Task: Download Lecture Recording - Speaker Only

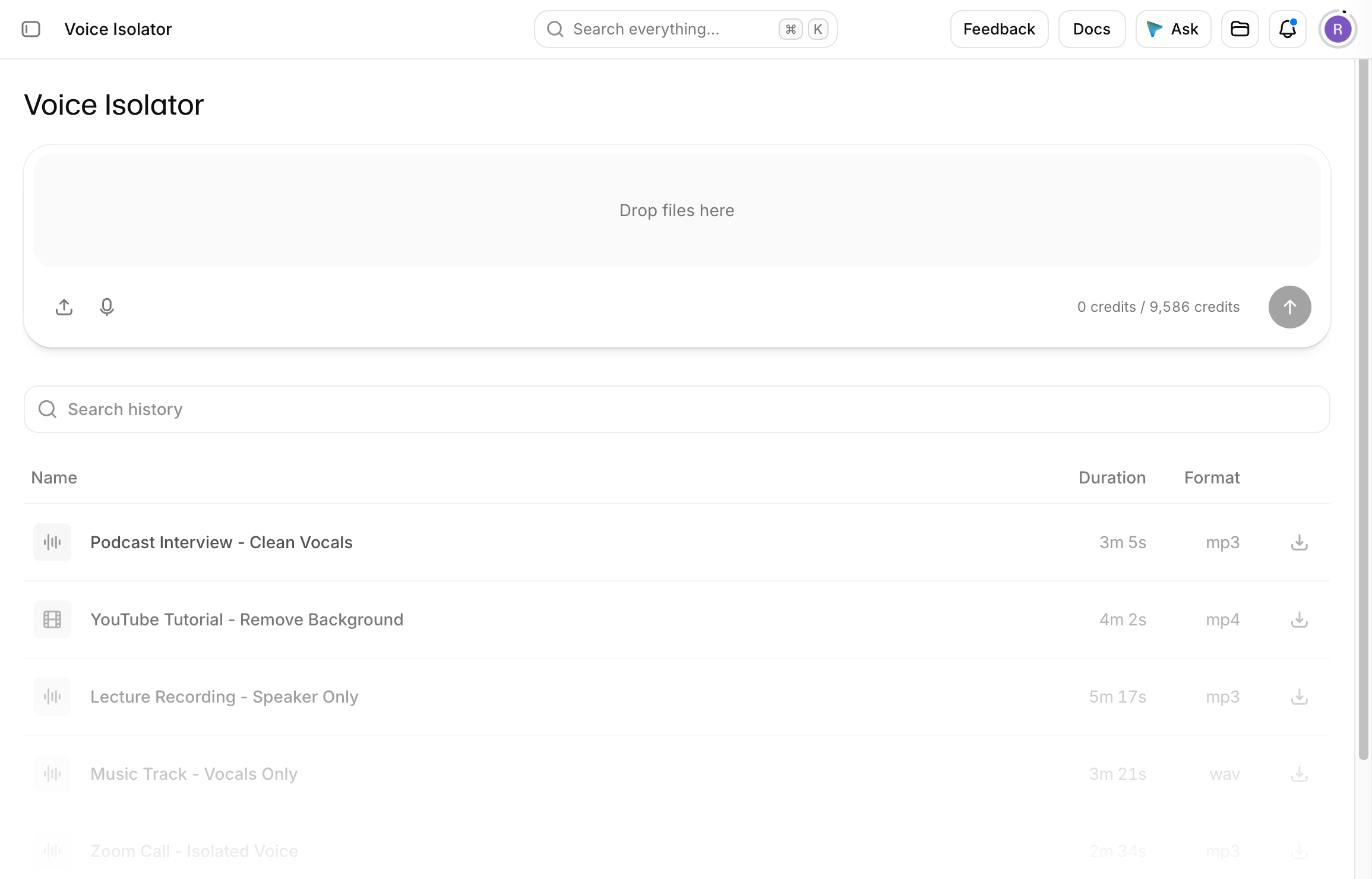Action: tap(1299, 696)
